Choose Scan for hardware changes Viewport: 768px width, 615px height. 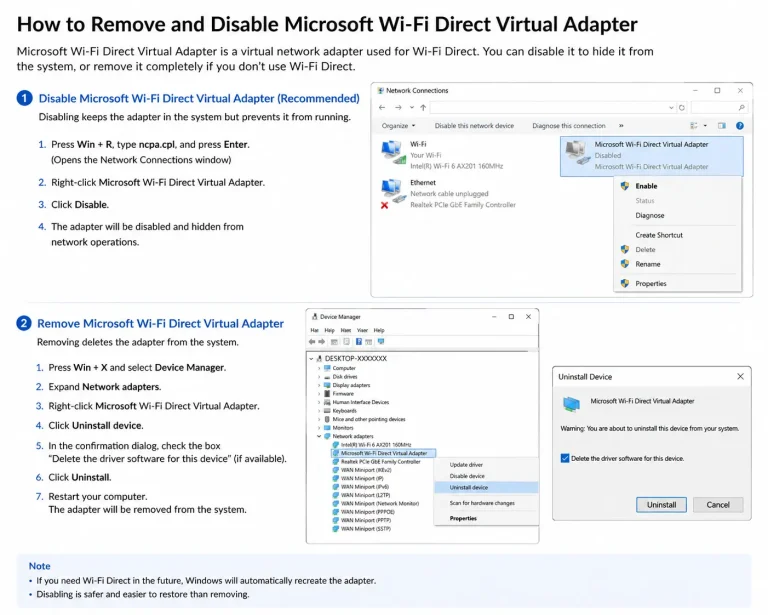point(486,503)
